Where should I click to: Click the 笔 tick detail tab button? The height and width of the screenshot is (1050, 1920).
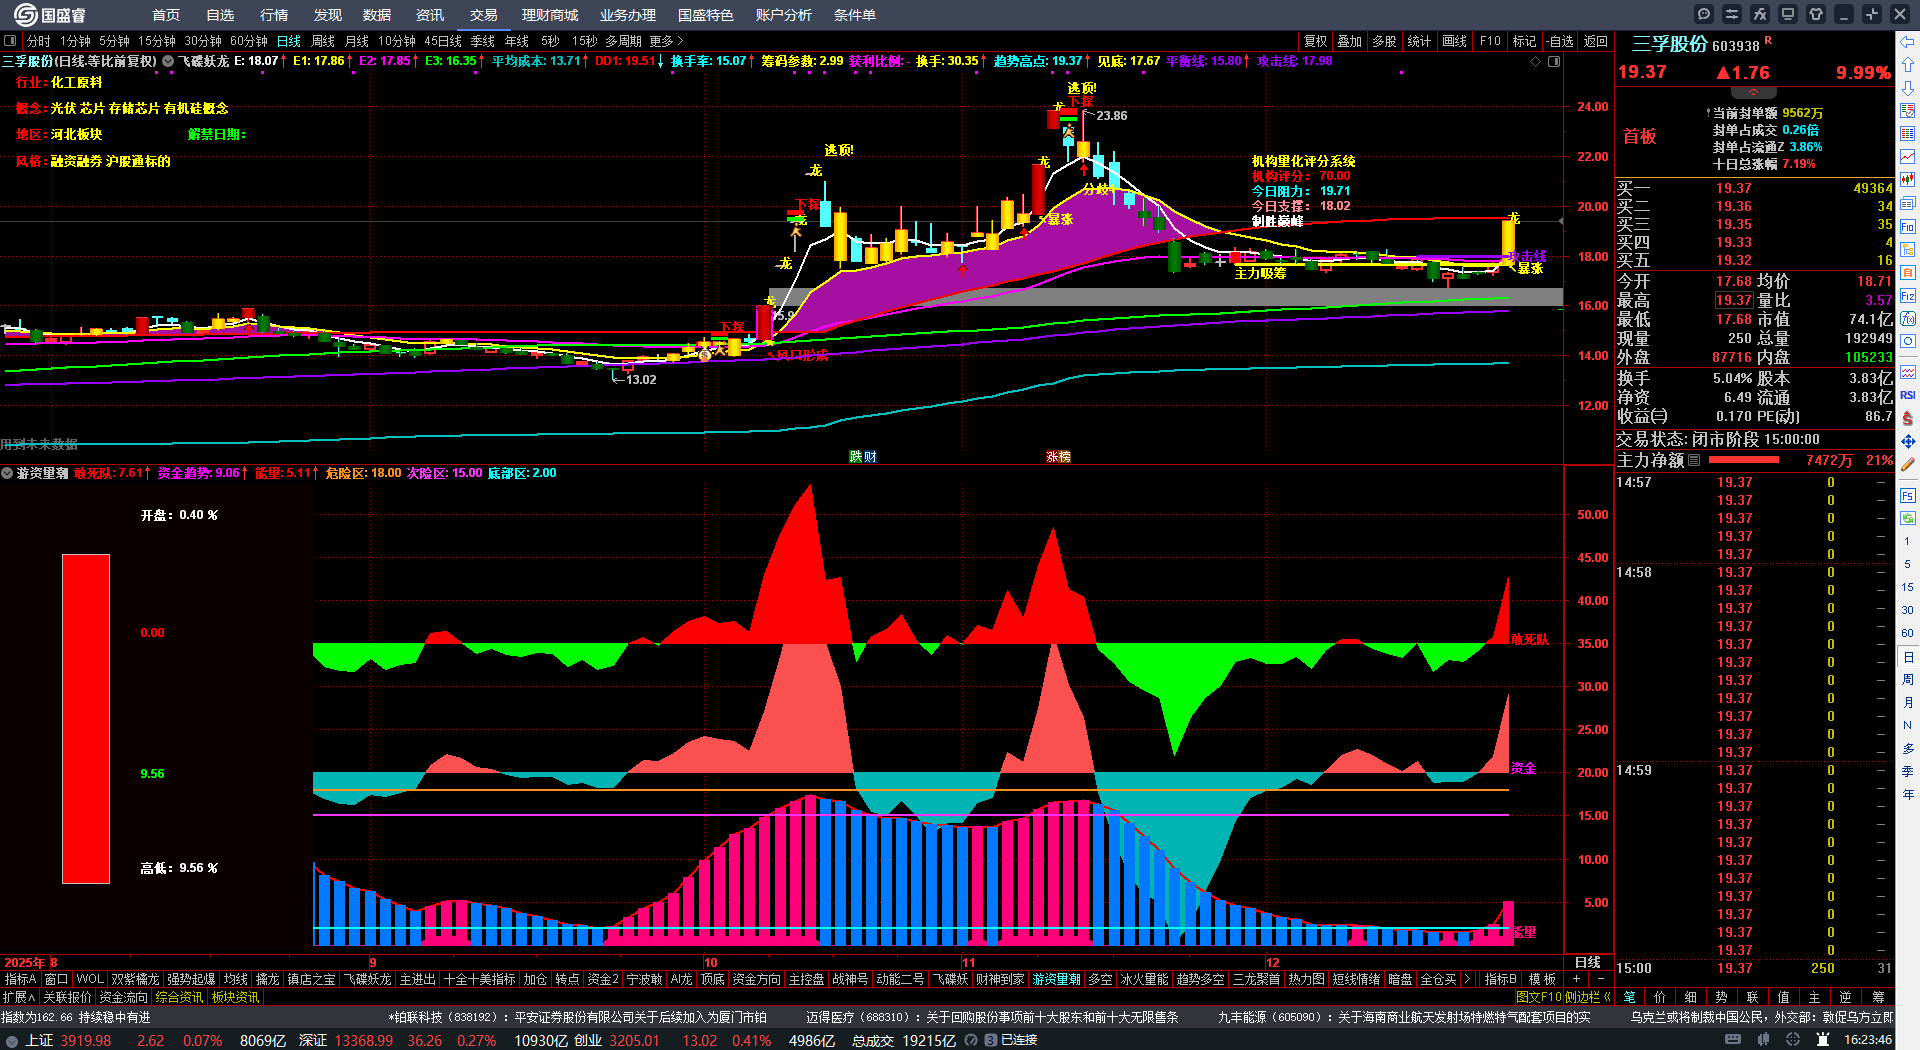[x=1630, y=997]
